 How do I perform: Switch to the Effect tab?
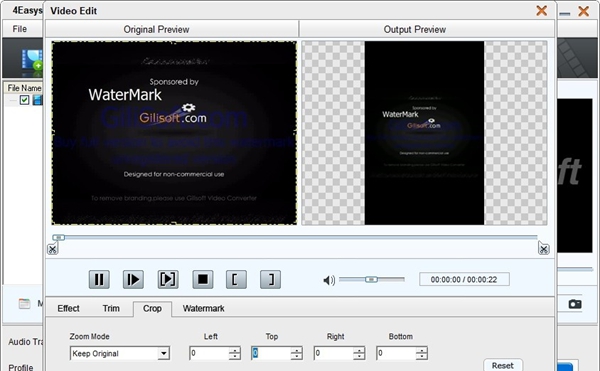68,308
